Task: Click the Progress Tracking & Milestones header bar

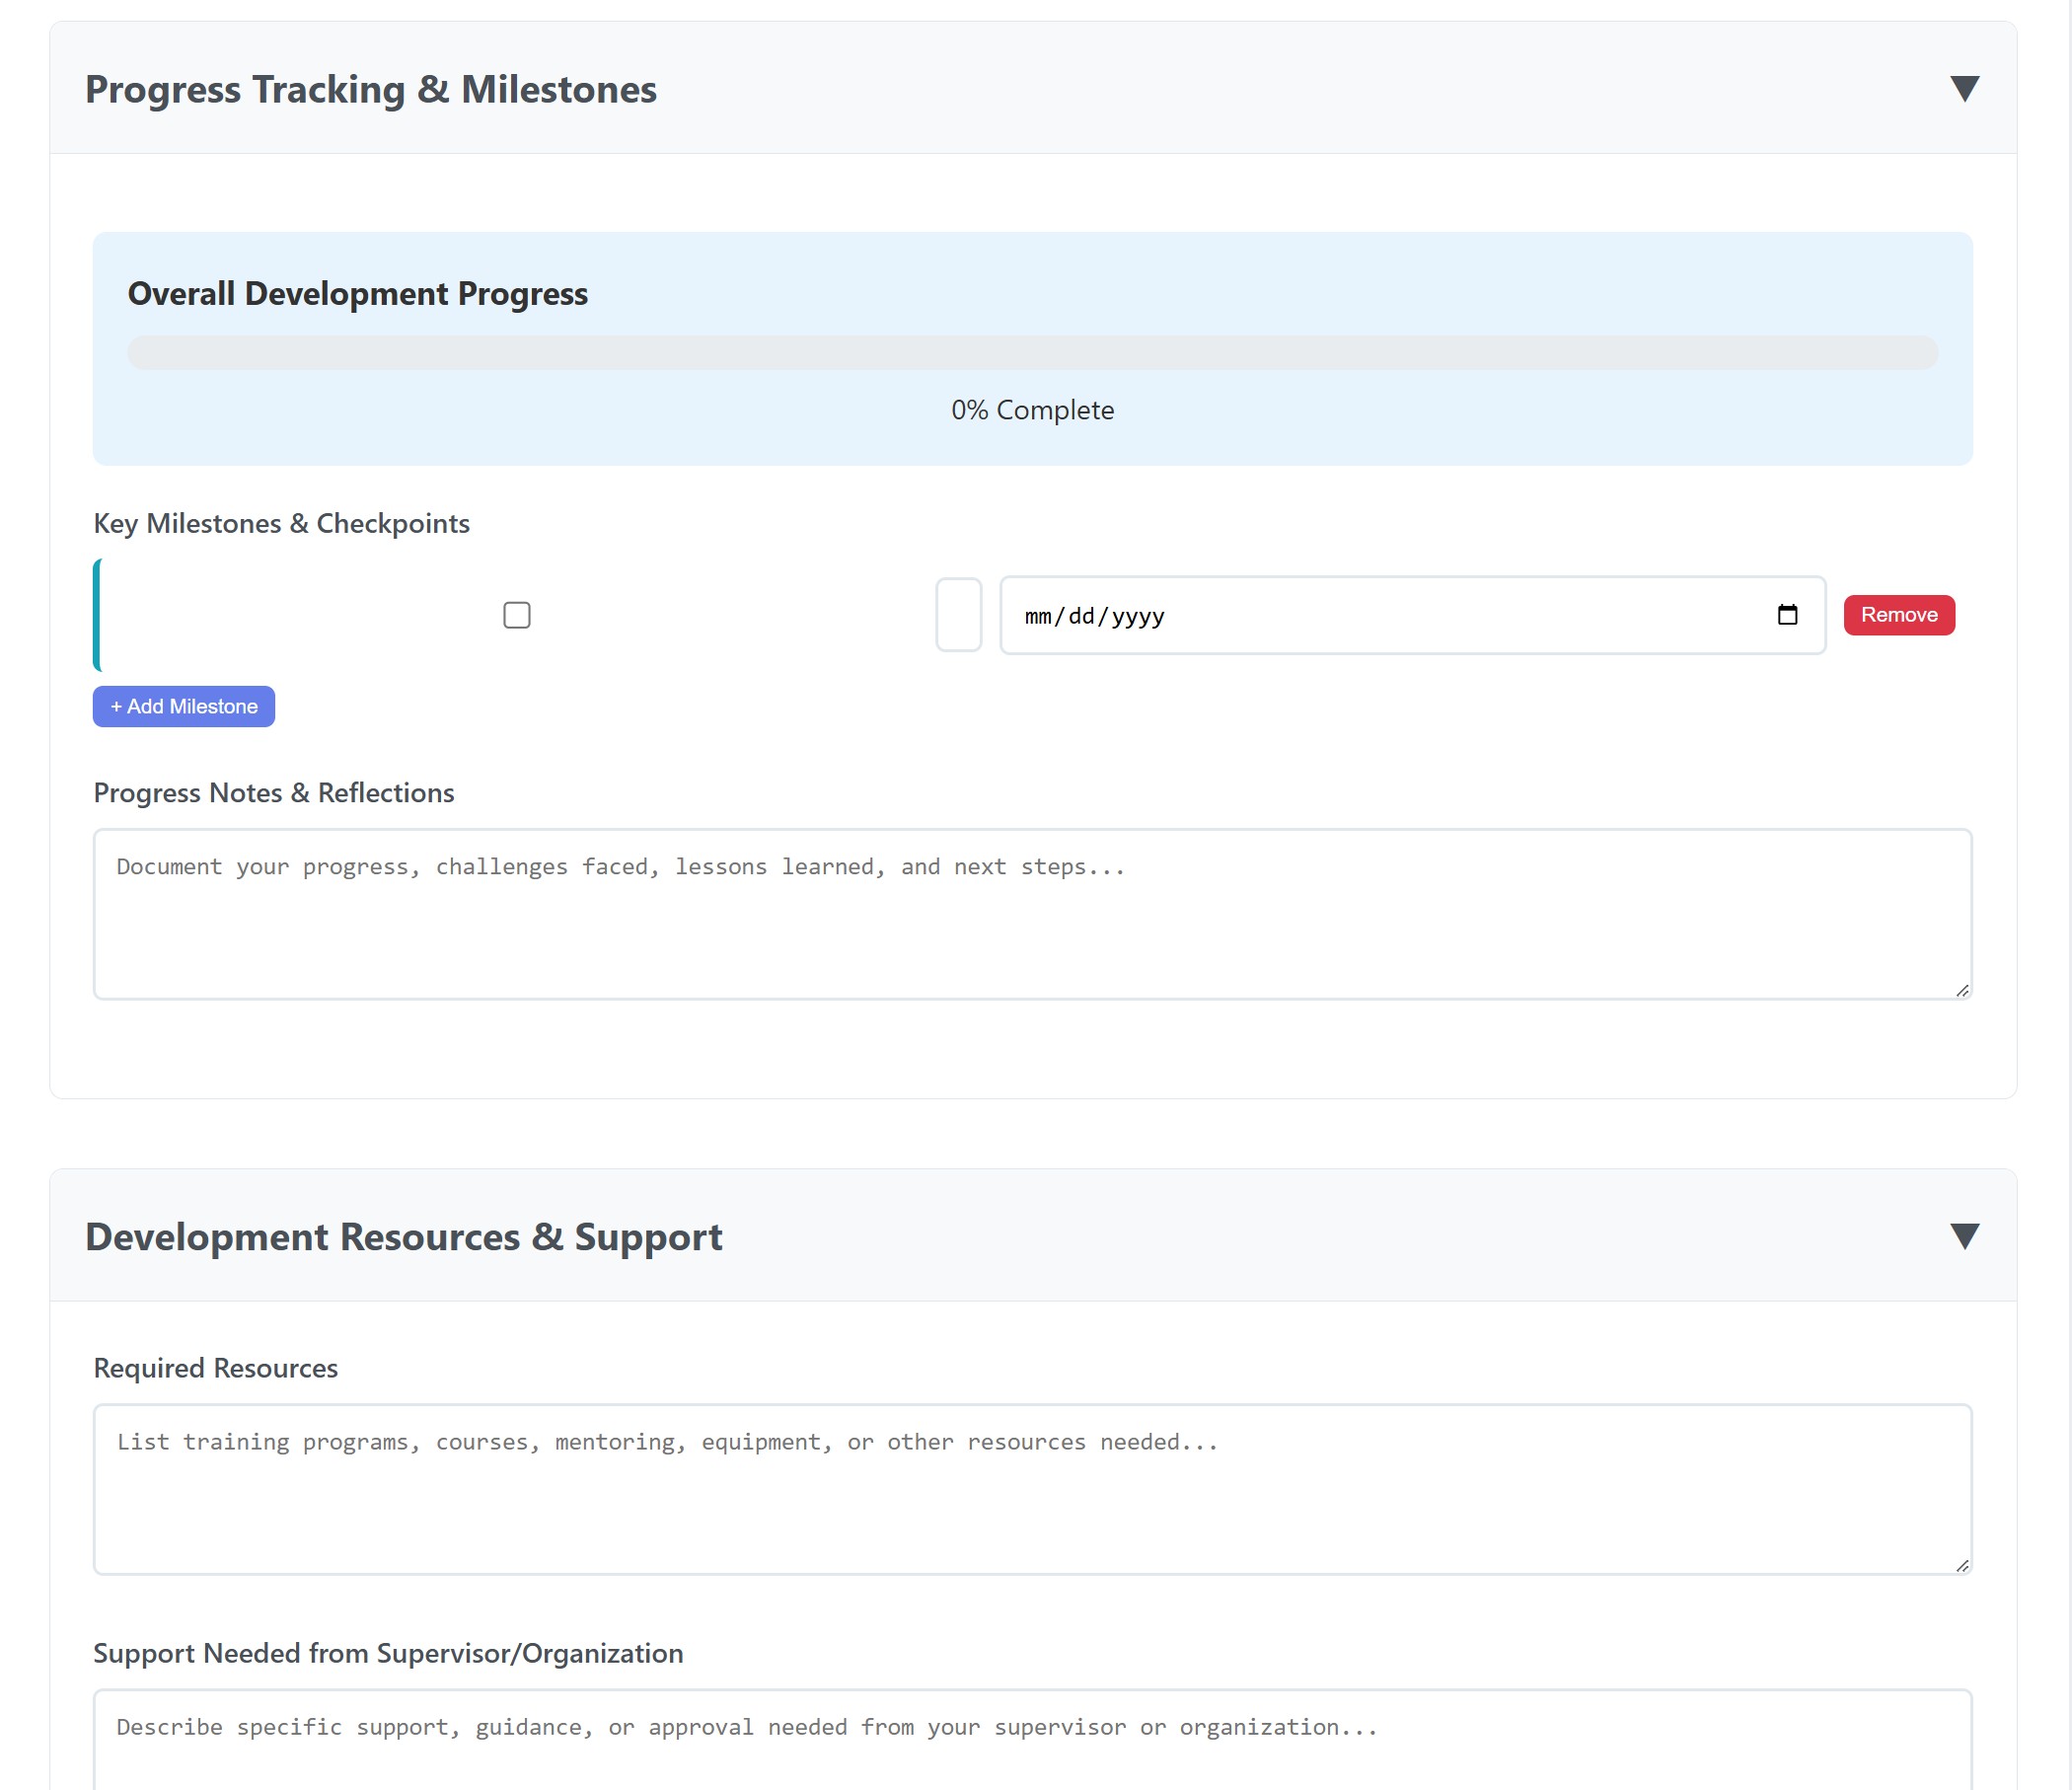Action: [x=371, y=89]
